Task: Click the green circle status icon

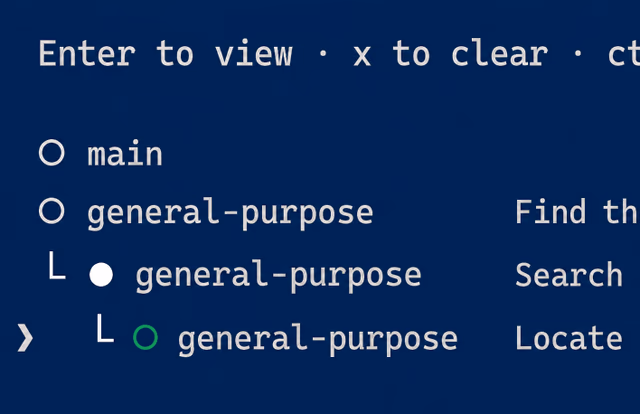Action: pos(145,337)
